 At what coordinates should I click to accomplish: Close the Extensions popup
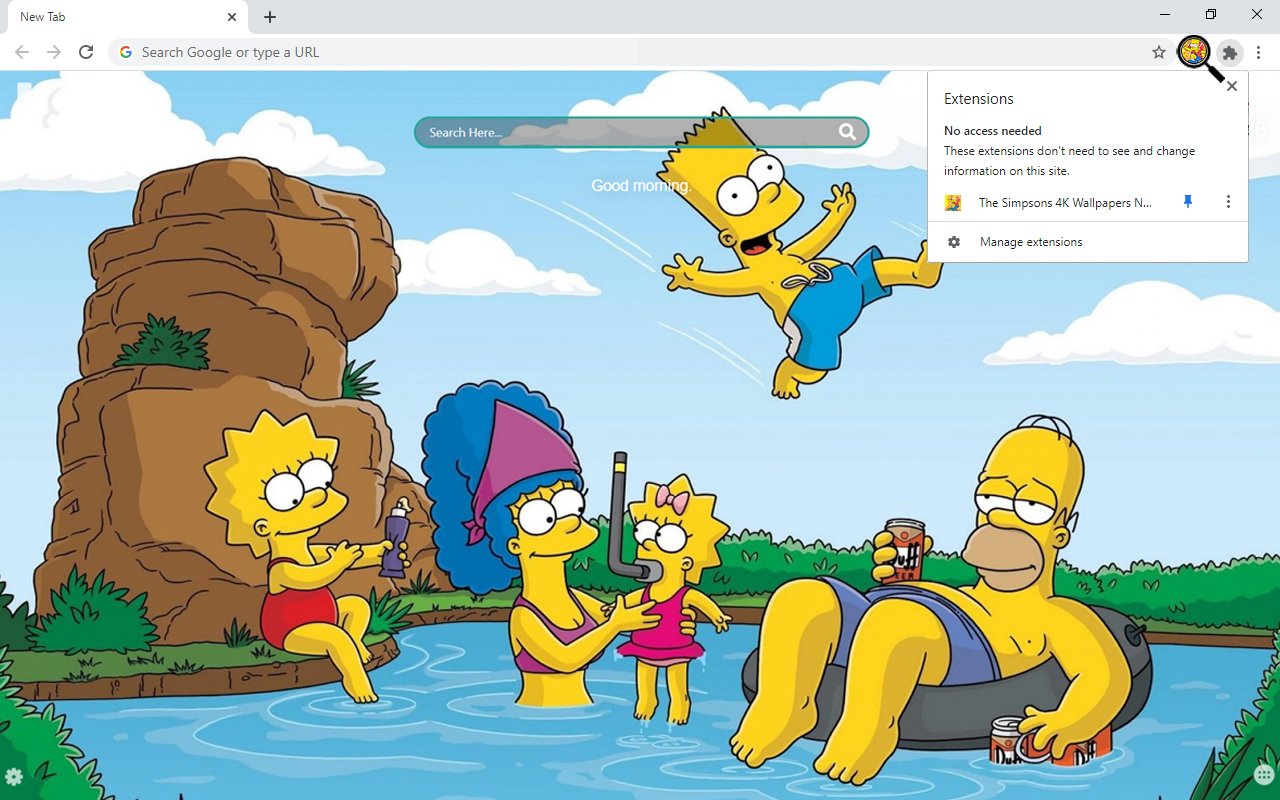[1232, 86]
